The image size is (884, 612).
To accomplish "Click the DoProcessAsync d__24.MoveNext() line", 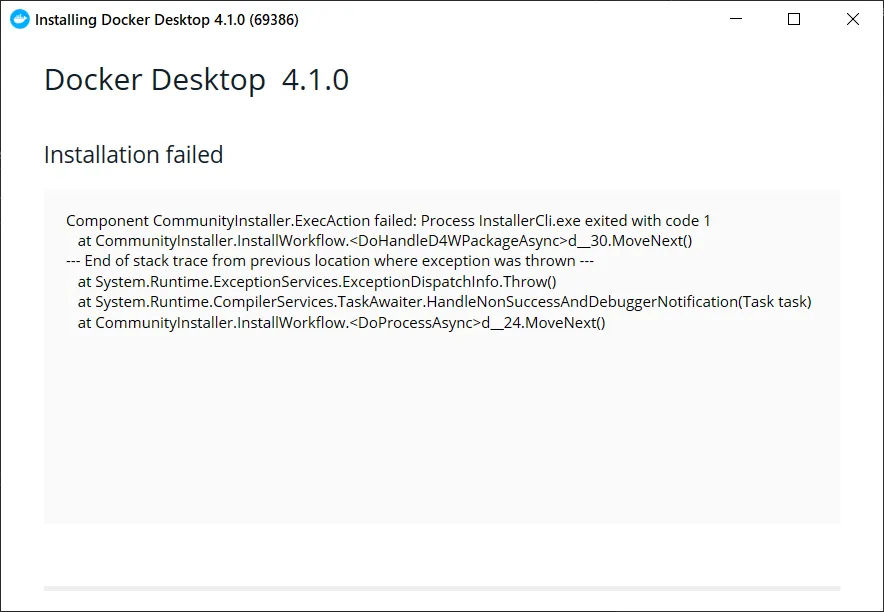I will tap(342, 323).
